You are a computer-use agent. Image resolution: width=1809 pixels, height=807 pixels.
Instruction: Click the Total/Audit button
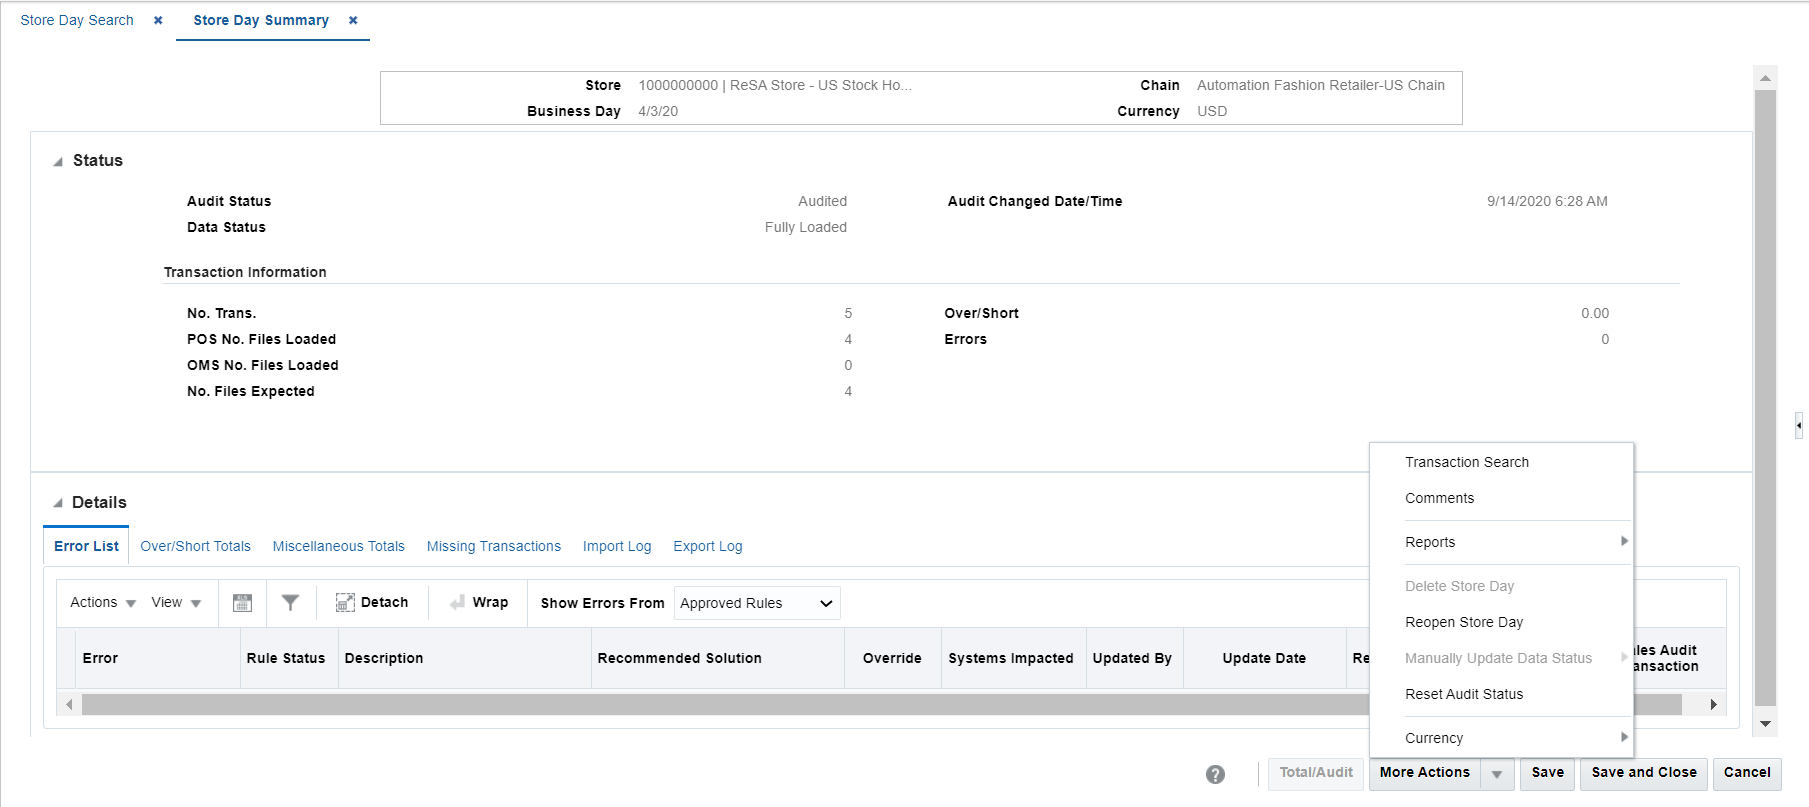tap(1316, 773)
